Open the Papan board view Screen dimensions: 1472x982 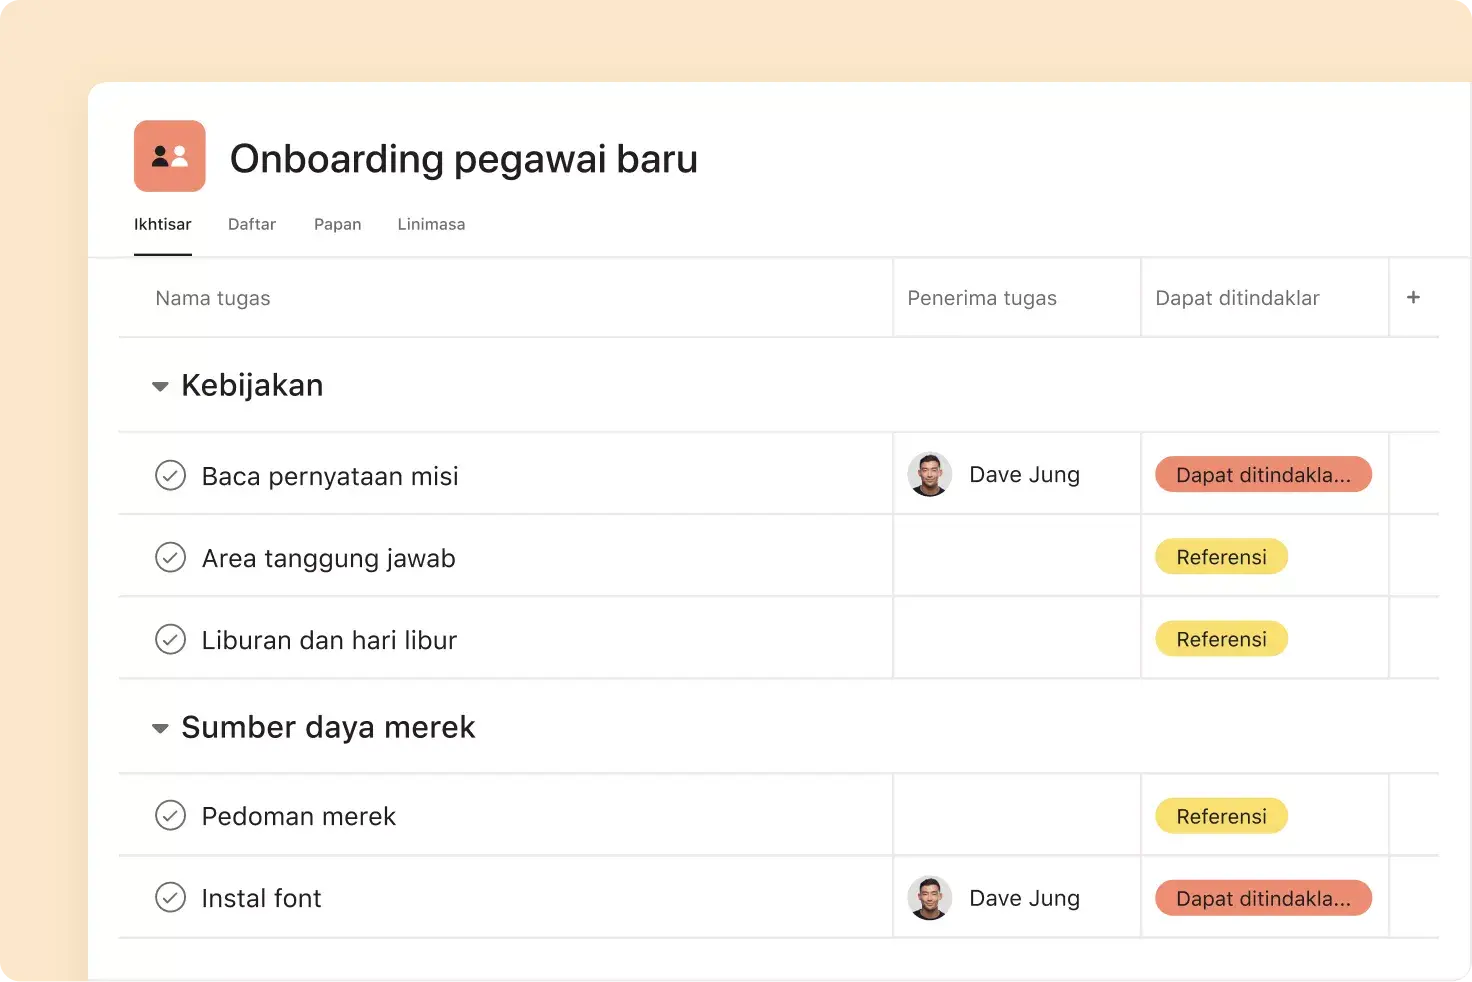[337, 224]
